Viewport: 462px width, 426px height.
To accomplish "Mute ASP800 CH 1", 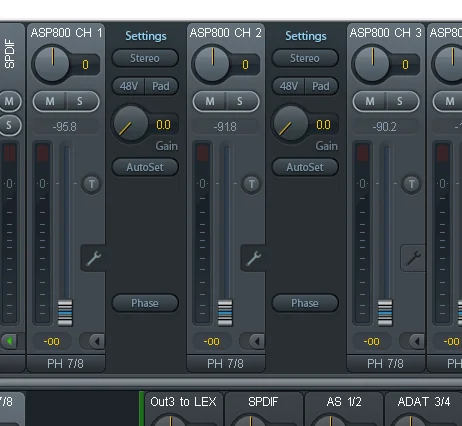I will (50, 101).
